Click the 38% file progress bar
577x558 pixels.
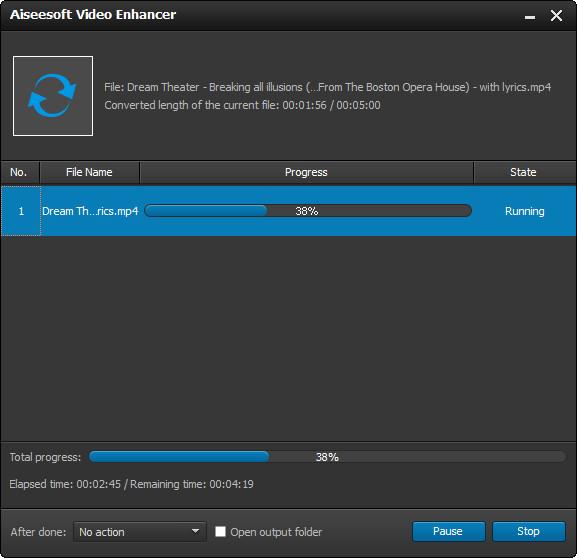pos(308,211)
